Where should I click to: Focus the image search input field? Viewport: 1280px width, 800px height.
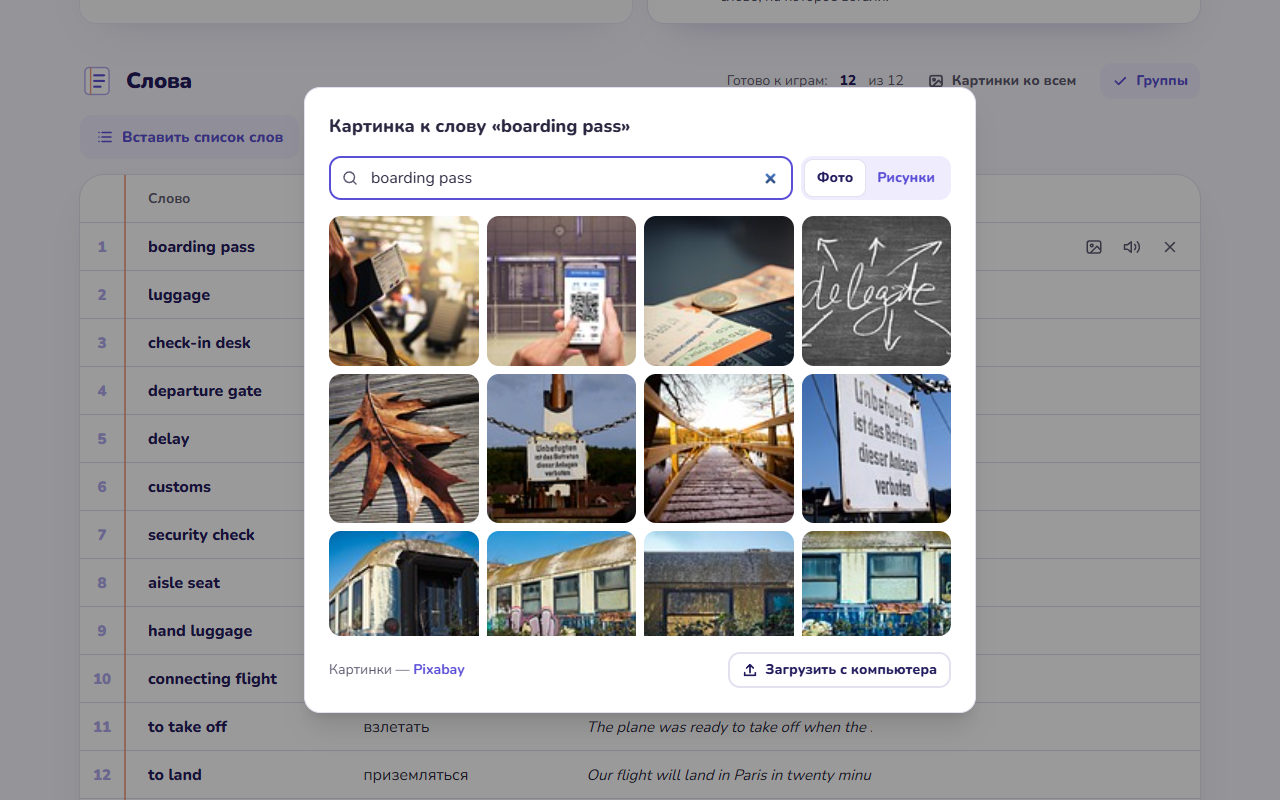click(x=560, y=178)
